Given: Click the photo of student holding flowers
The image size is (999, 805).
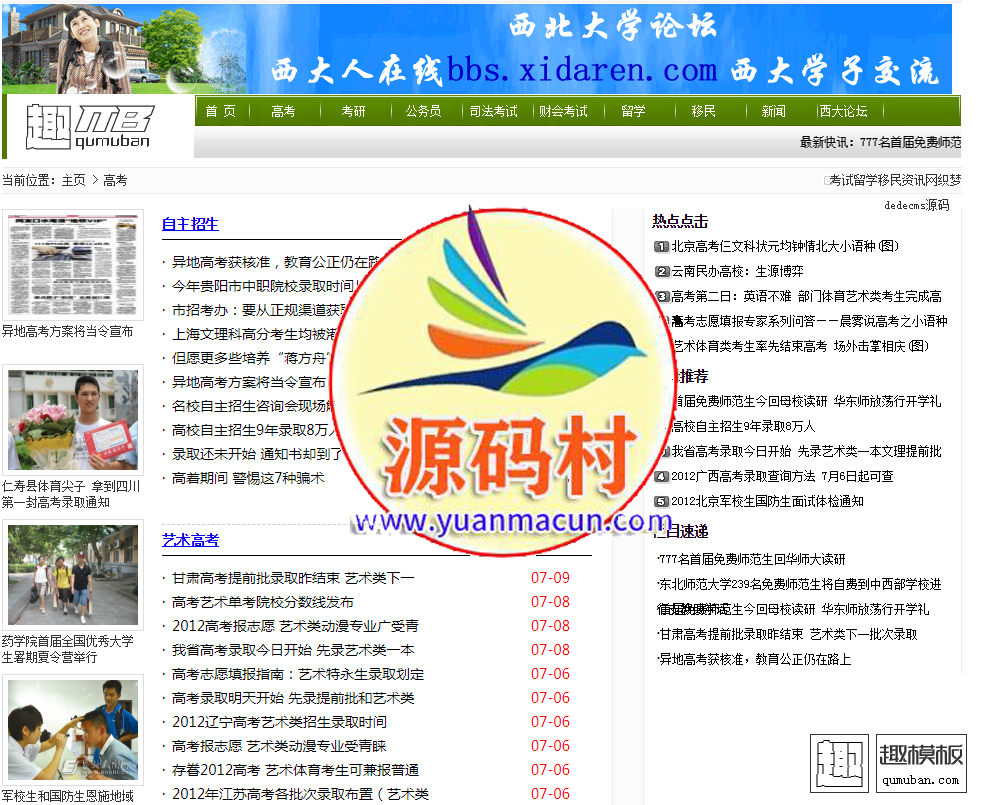Looking at the screenshot, I should [x=72, y=420].
